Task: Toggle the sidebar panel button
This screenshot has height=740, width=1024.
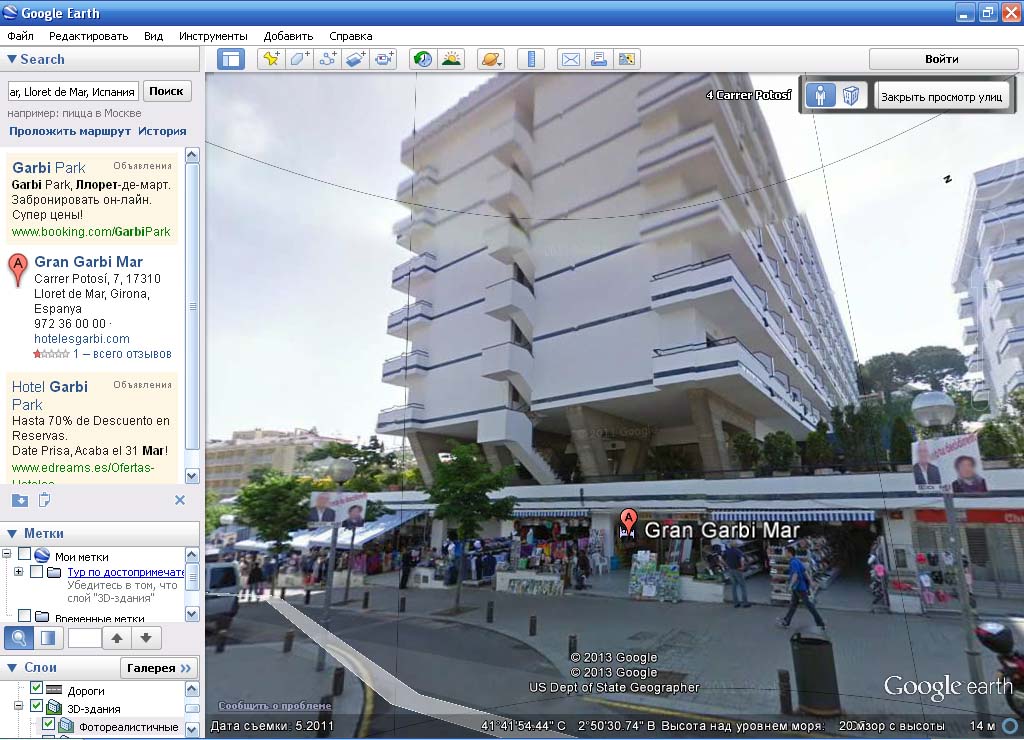Action: (x=231, y=59)
